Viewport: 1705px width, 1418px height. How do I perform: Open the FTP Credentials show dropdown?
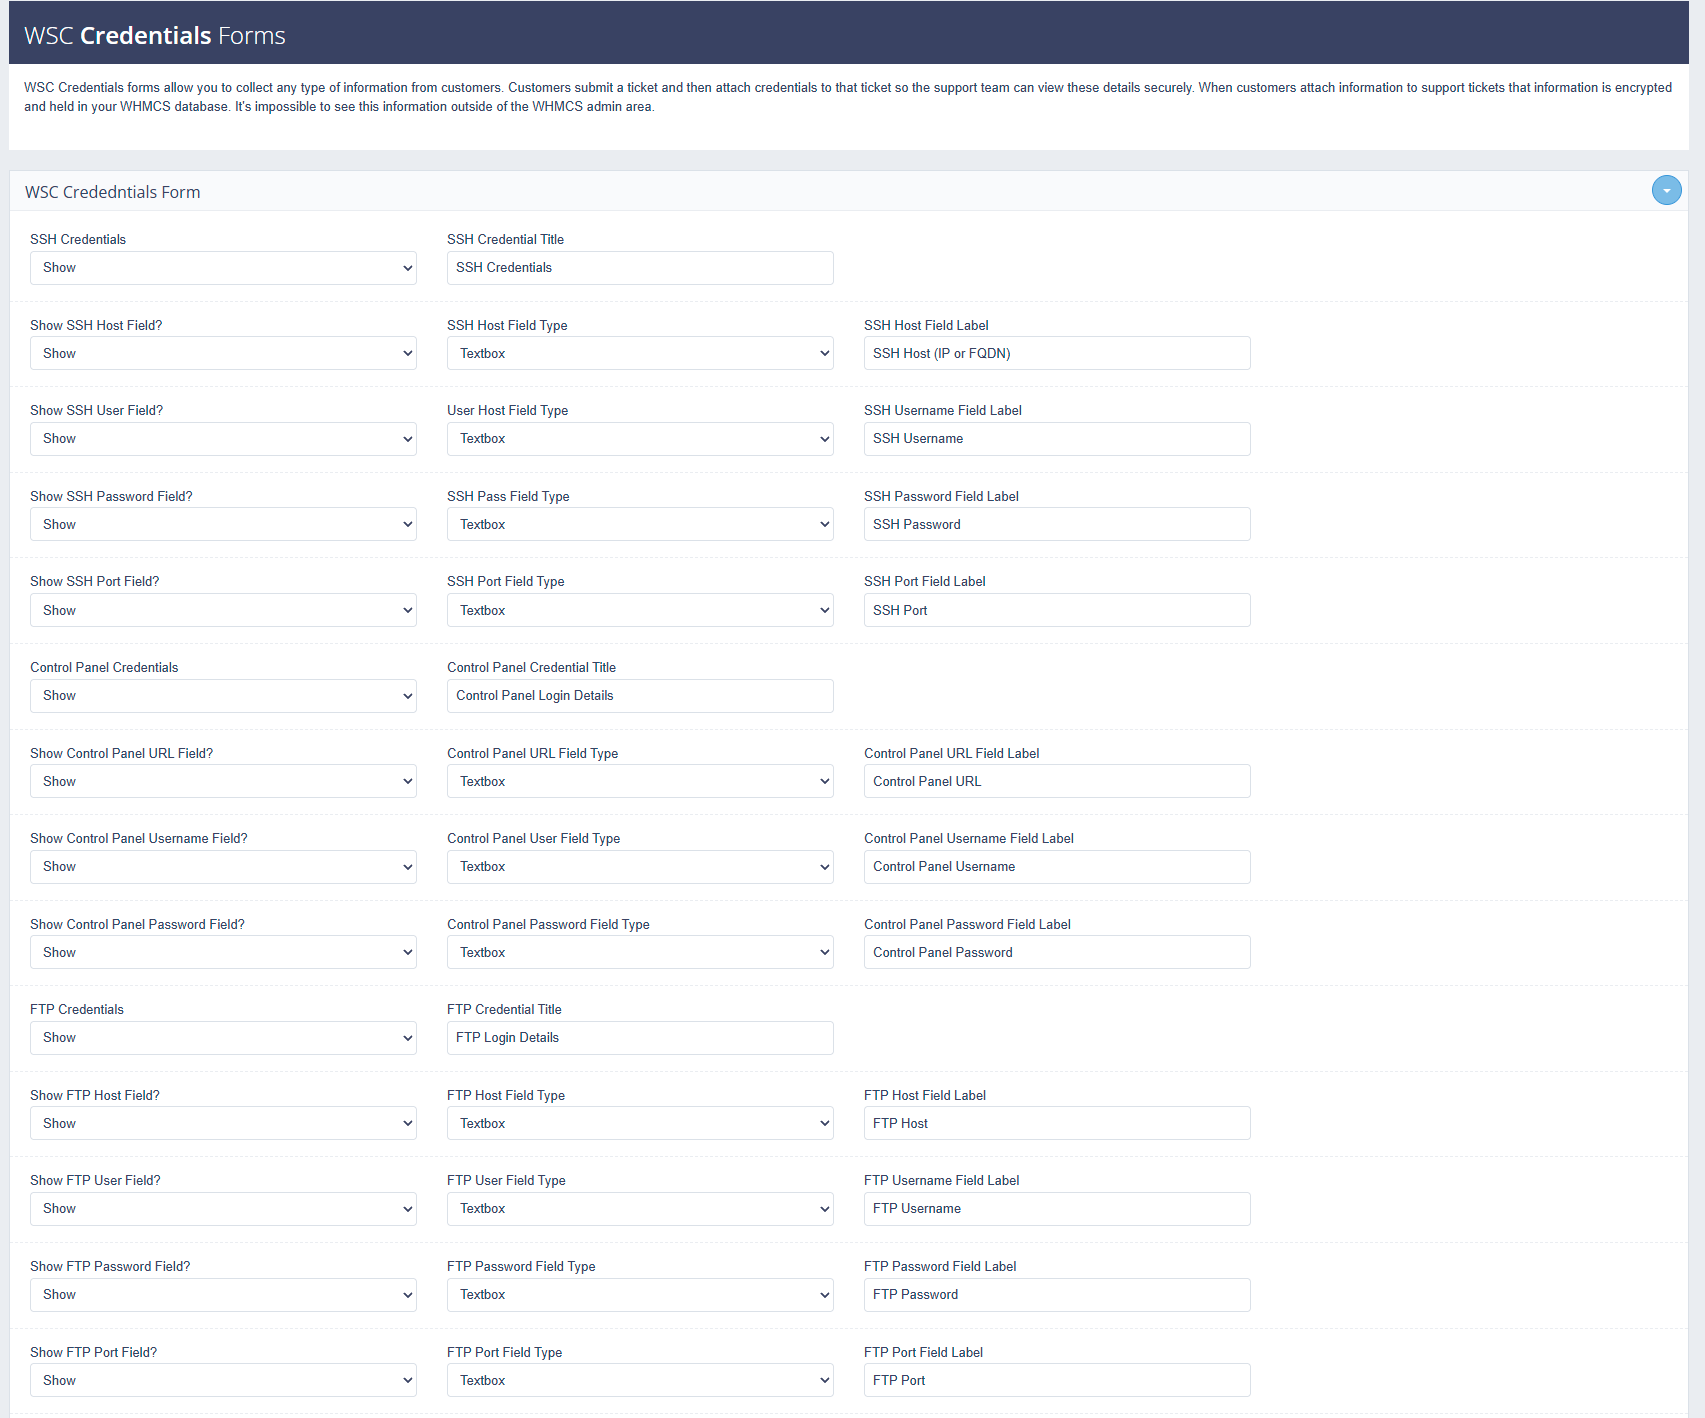click(223, 1038)
